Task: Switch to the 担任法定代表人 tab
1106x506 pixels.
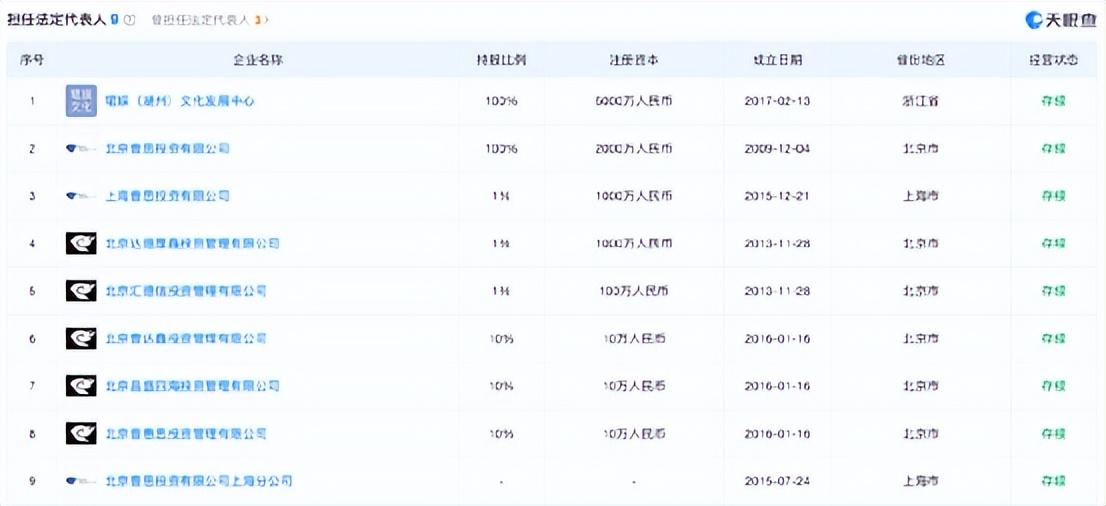Action: 58,20
